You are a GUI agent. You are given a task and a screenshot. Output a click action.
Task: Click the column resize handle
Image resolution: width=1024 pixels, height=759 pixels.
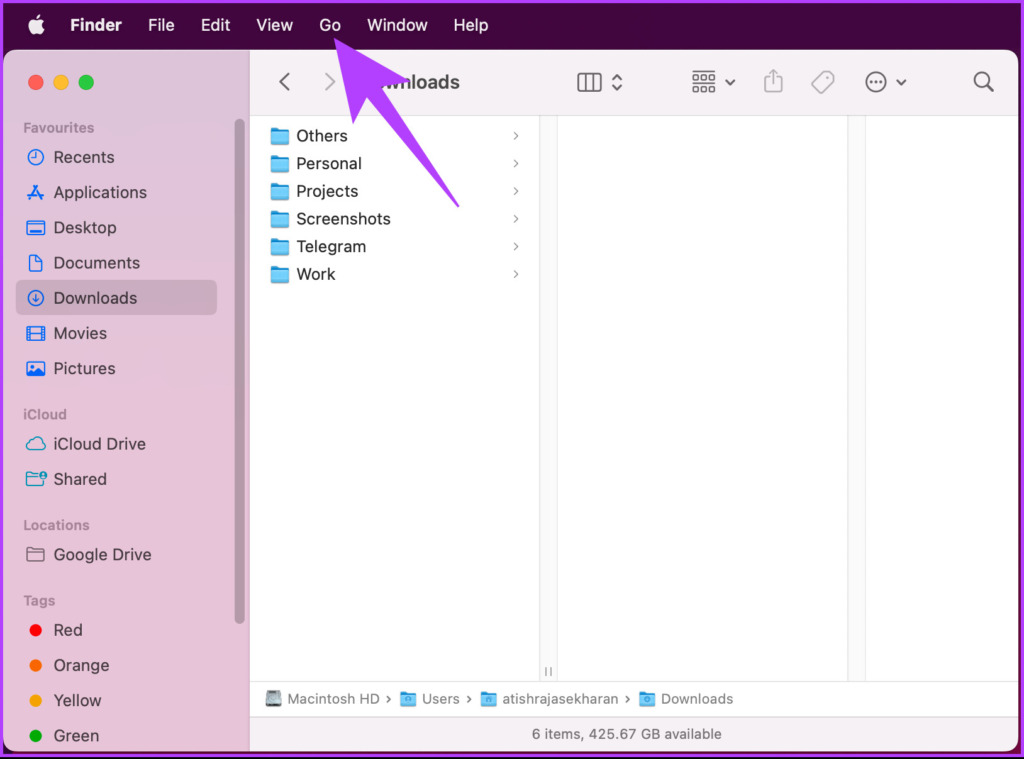[x=549, y=671]
